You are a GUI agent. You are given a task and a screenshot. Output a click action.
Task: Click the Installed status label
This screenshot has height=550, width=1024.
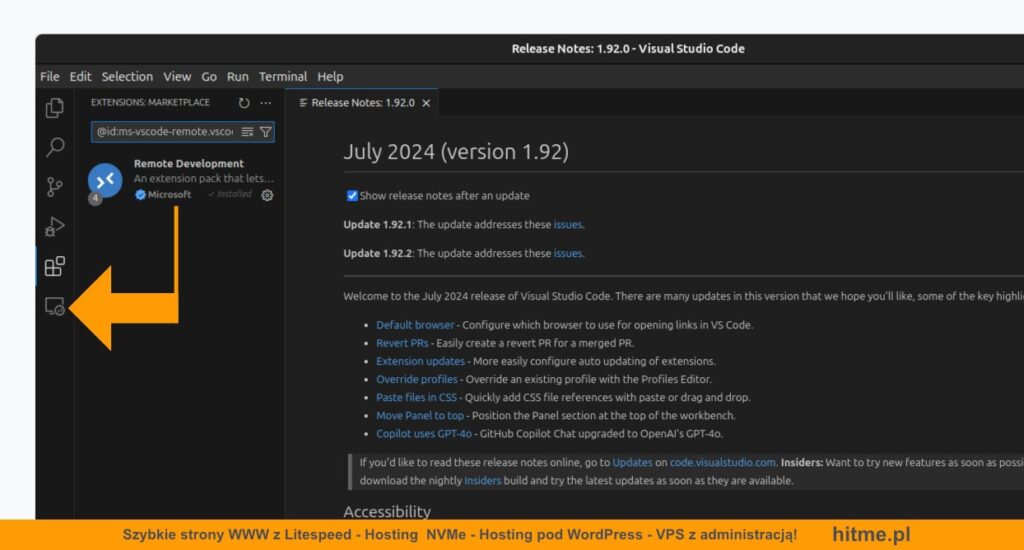point(230,194)
